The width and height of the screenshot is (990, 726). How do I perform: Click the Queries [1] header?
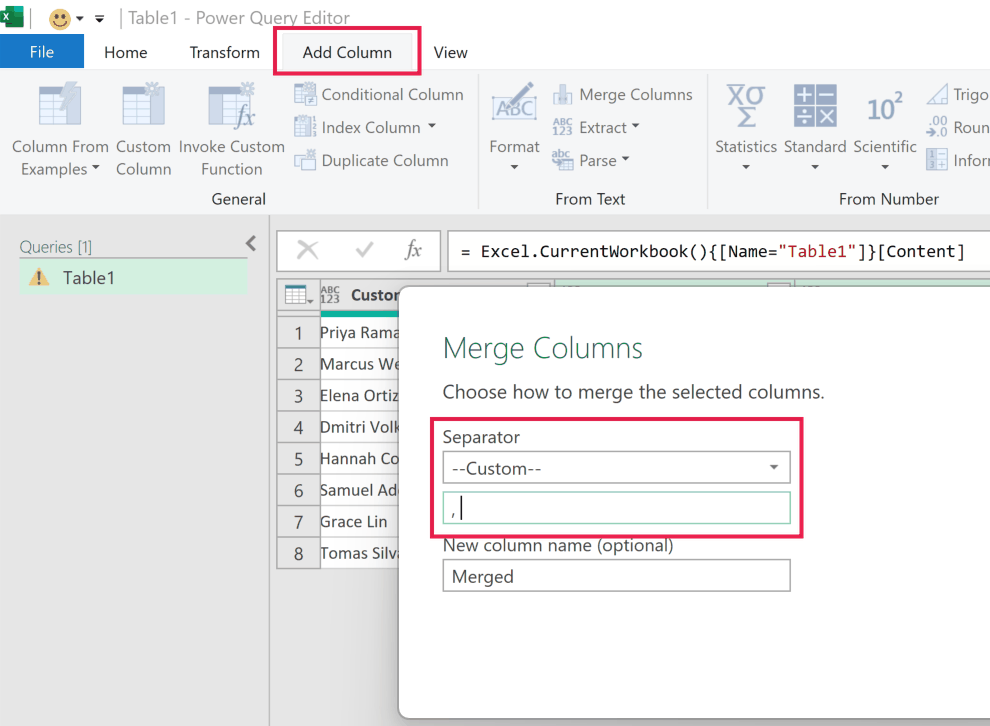coord(56,246)
